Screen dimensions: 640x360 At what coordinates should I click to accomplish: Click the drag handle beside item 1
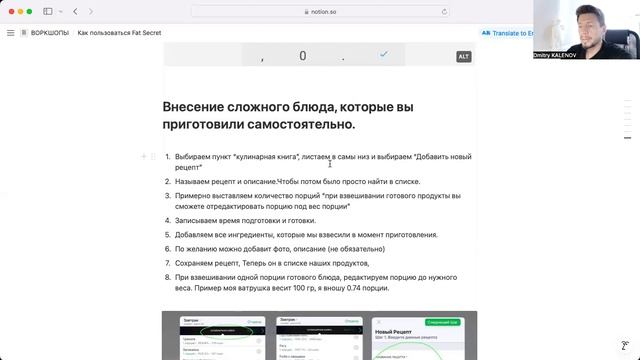(153, 156)
